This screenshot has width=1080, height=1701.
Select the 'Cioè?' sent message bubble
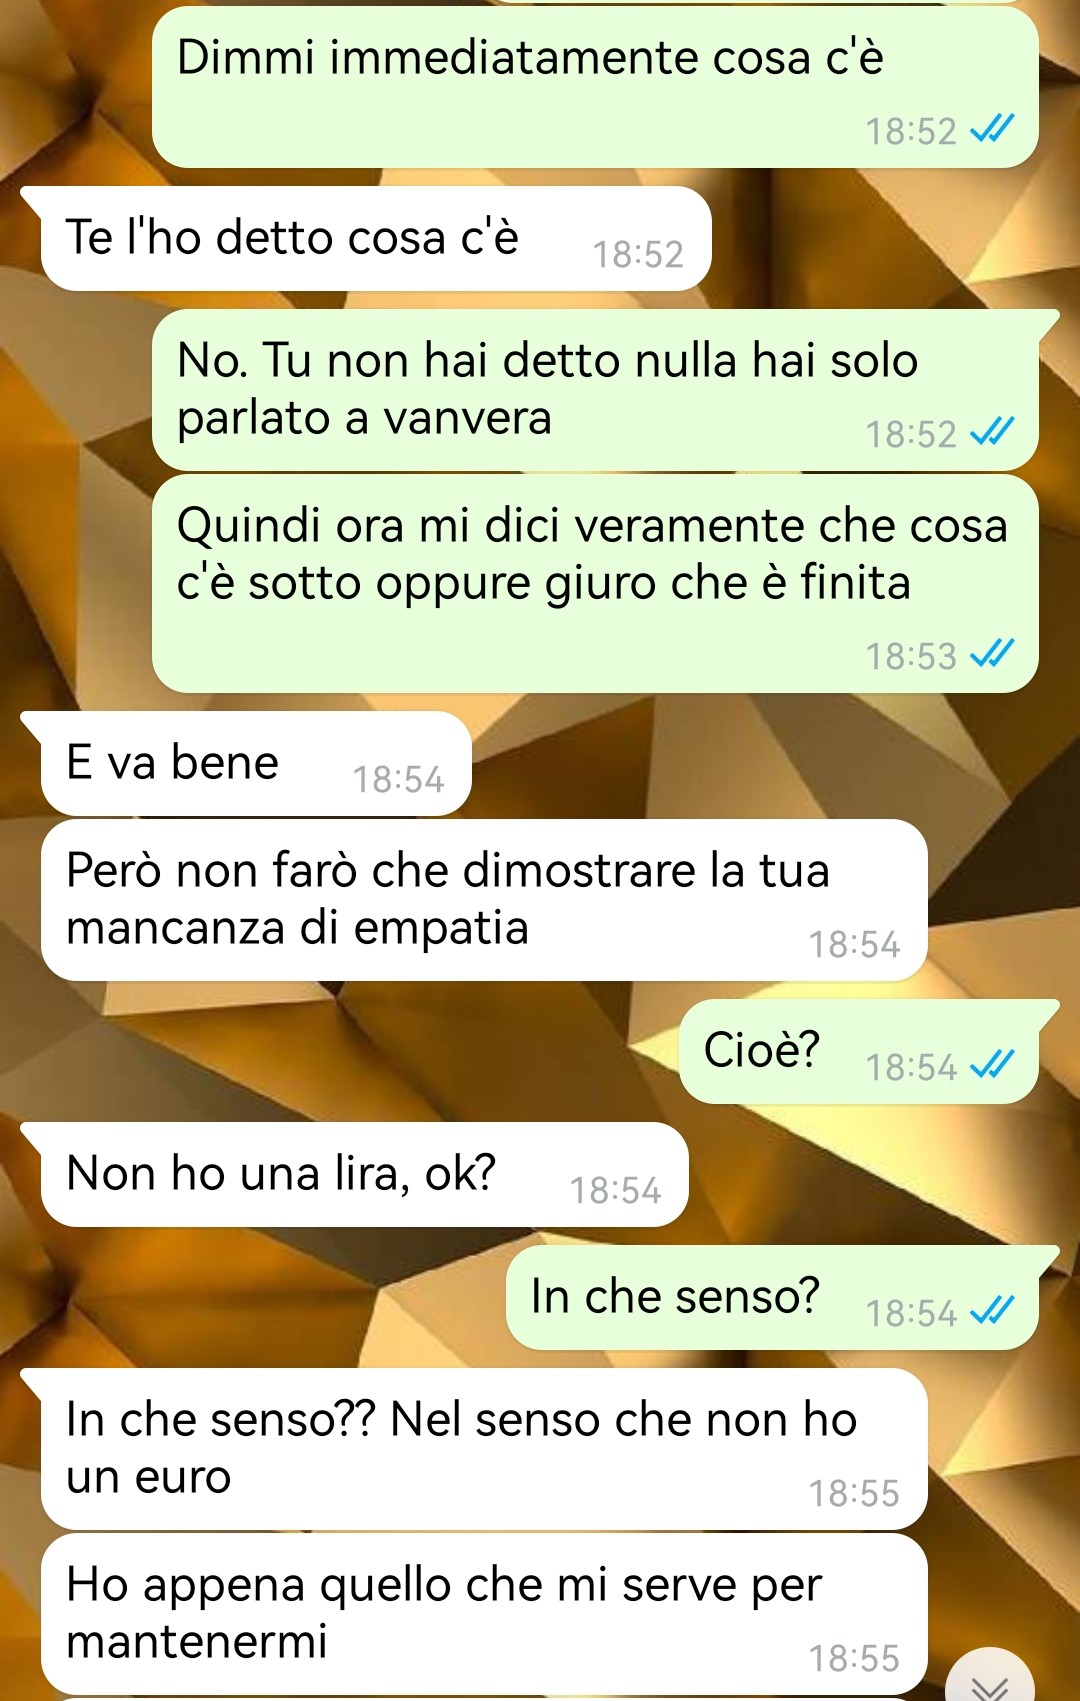859,1052
